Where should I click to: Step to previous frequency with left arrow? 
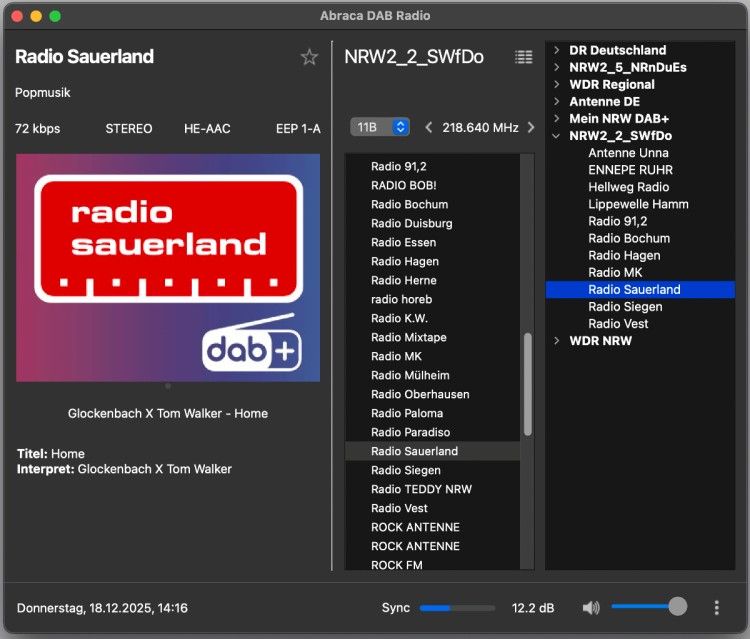point(429,128)
